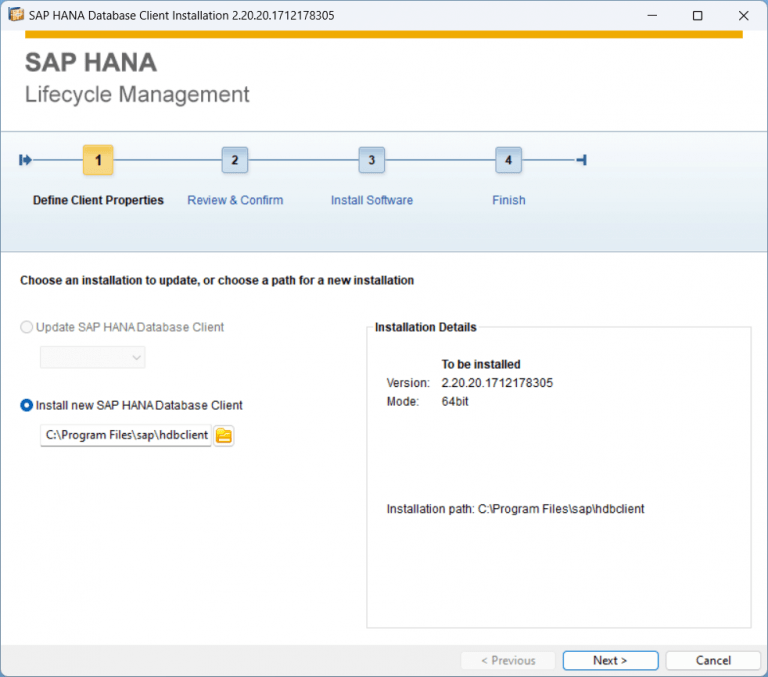The height and width of the screenshot is (677, 768).
Task: Click the step 2 number box
Action: [x=234, y=160]
